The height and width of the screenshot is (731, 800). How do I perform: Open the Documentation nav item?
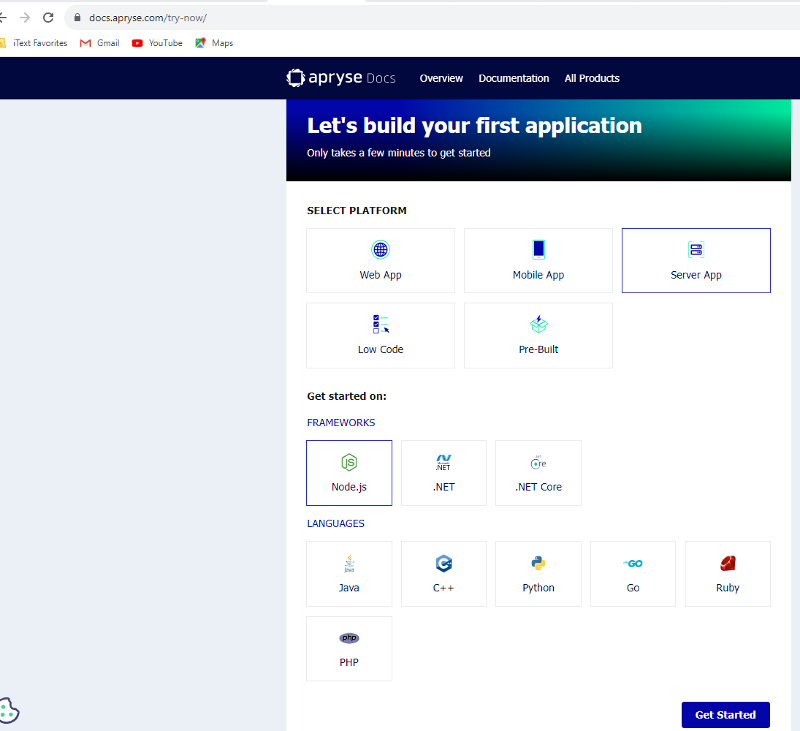coord(513,78)
